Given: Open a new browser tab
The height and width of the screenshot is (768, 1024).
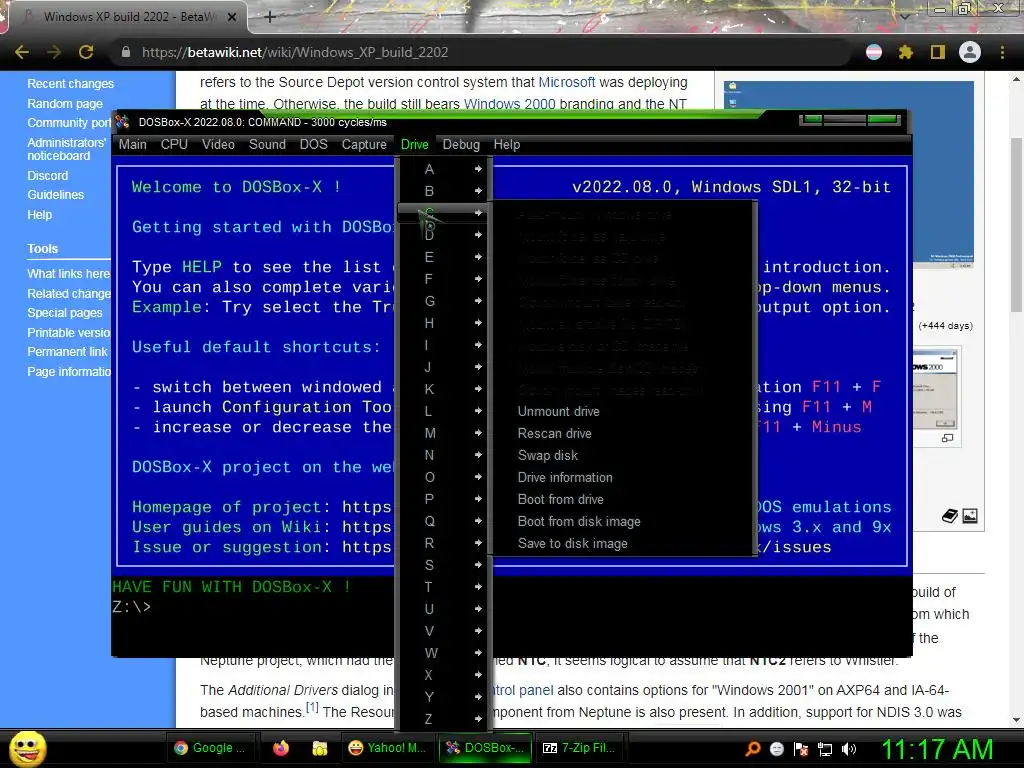Looking at the screenshot, I should (270, 17).
